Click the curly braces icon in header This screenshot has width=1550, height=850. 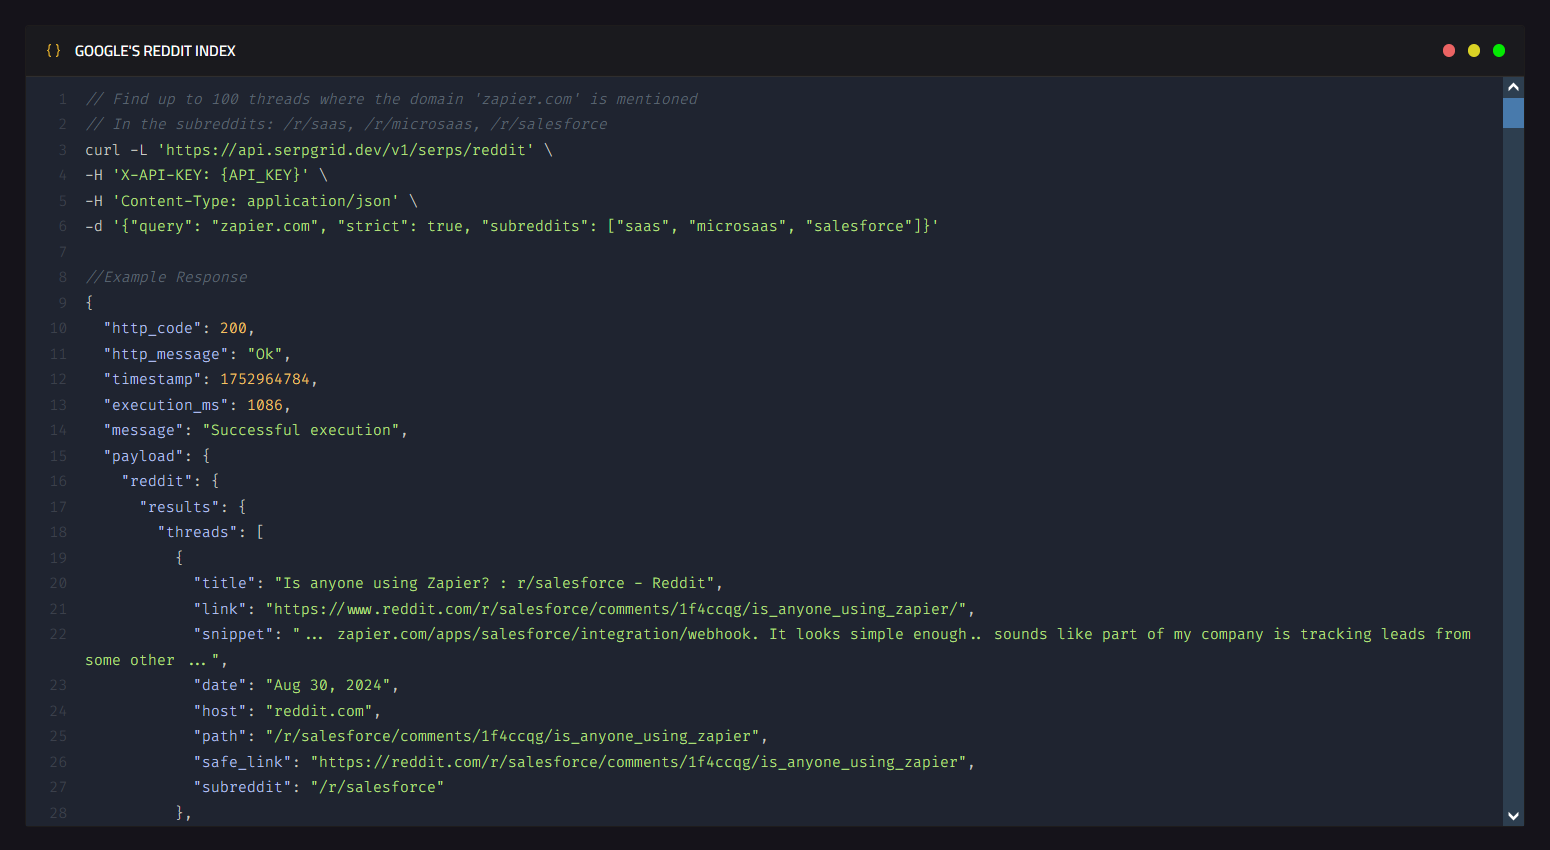click(x=53, y=51)
